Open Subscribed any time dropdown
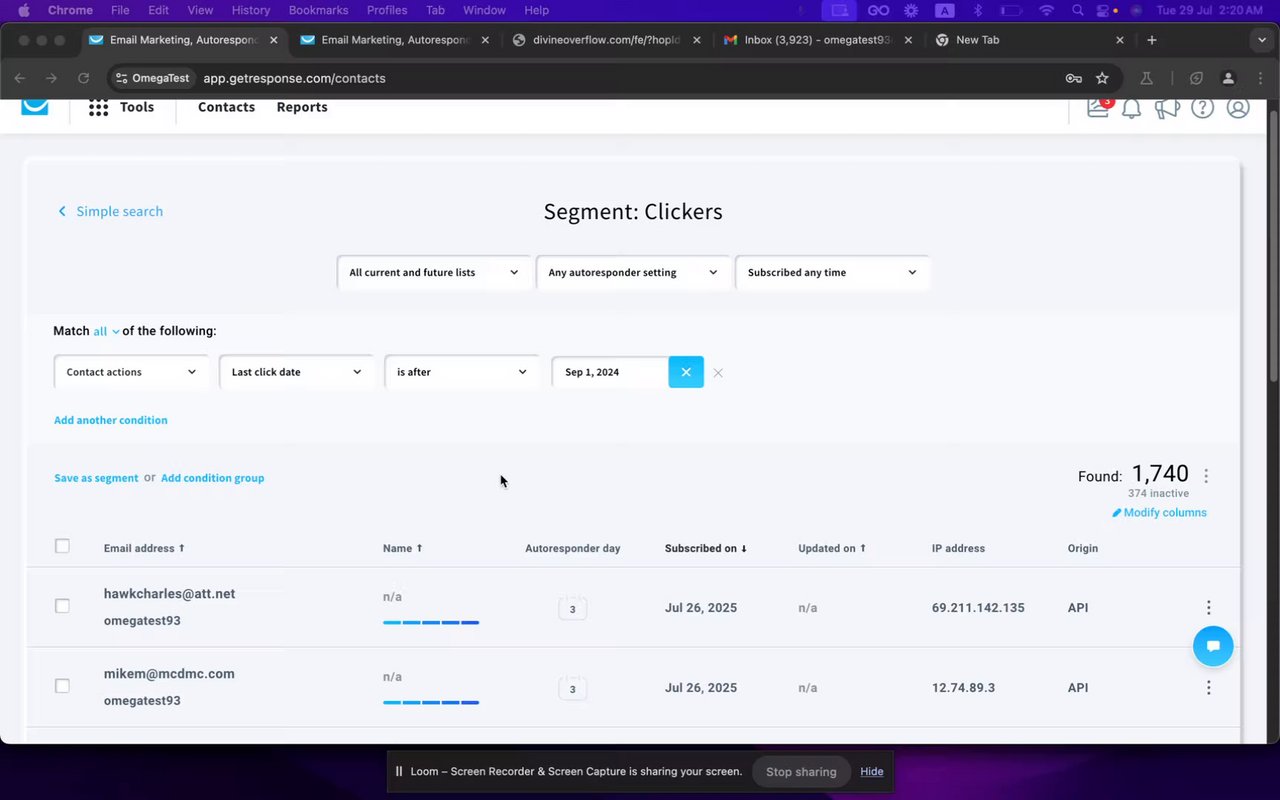1280x800 pixels. tap(832, 272)
